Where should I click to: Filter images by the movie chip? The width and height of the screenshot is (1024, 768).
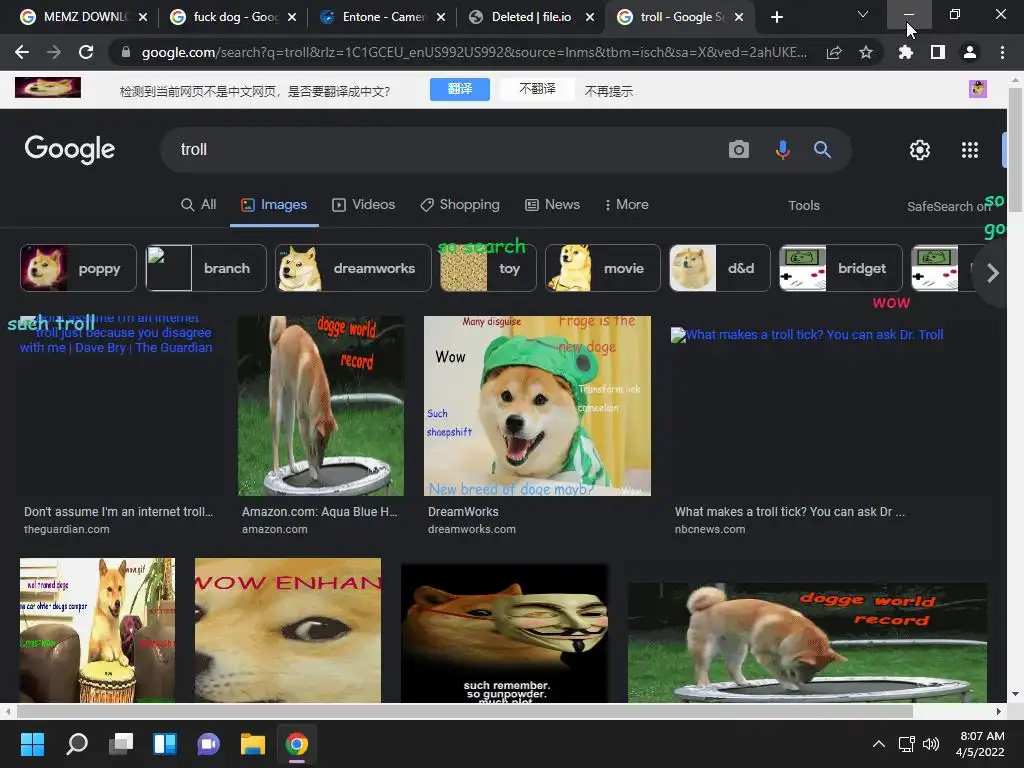click(603, 268)
